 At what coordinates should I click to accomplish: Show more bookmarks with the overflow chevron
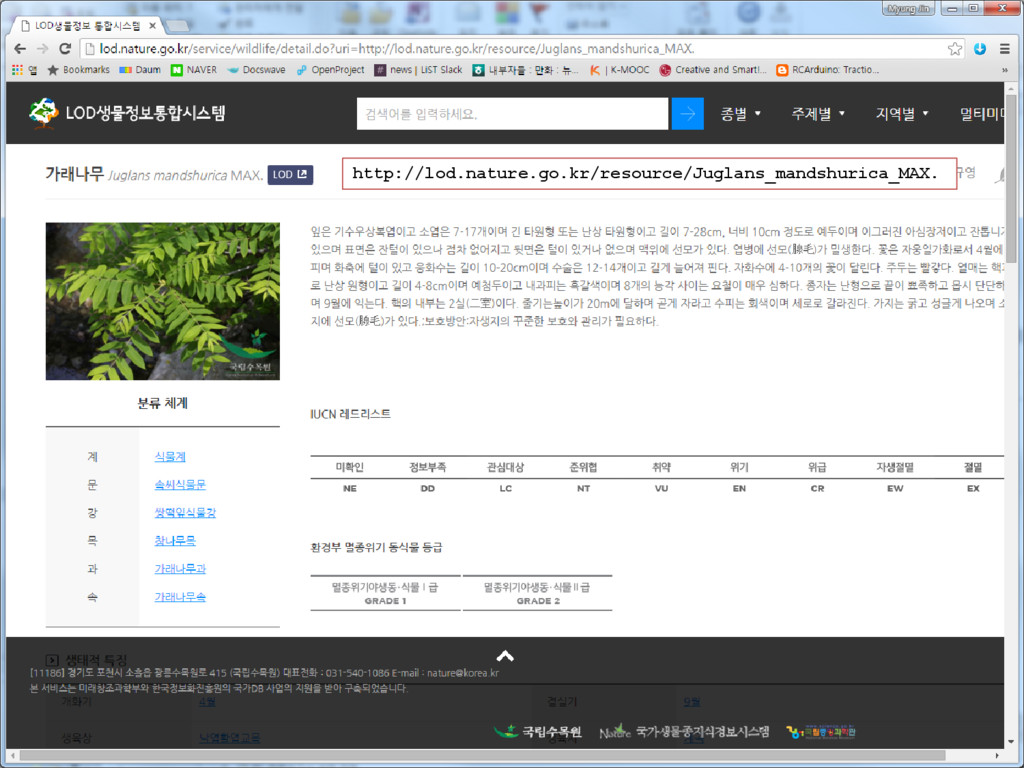1004,69
